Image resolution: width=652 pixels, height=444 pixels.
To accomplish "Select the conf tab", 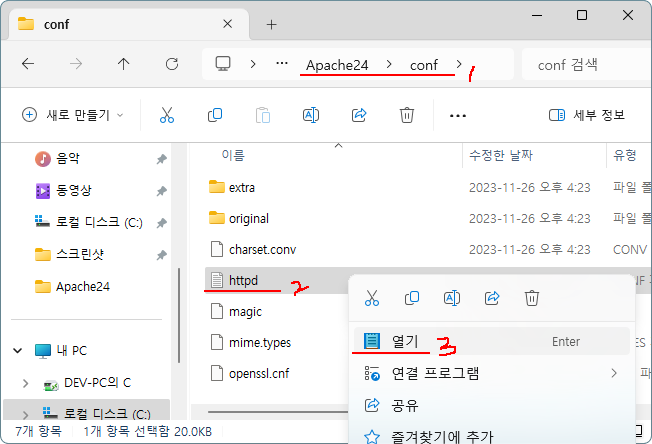I will 128,24.
